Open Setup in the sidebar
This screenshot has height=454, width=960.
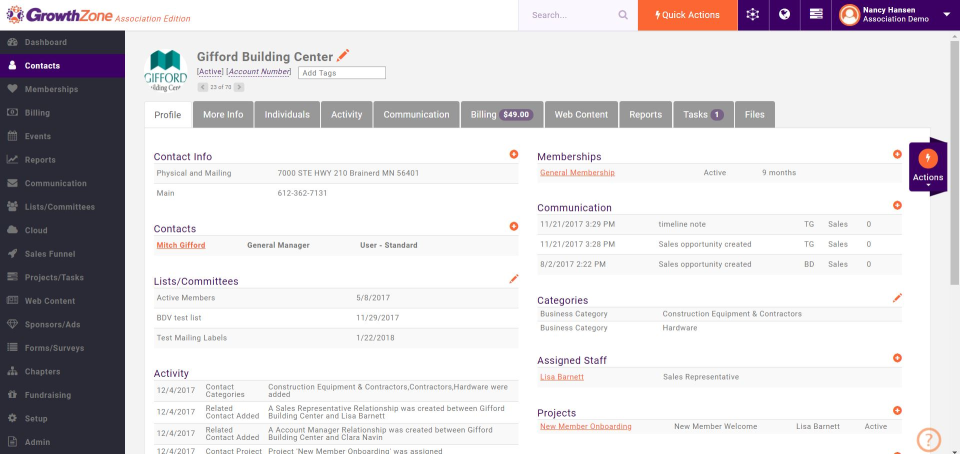pos(62,419)
